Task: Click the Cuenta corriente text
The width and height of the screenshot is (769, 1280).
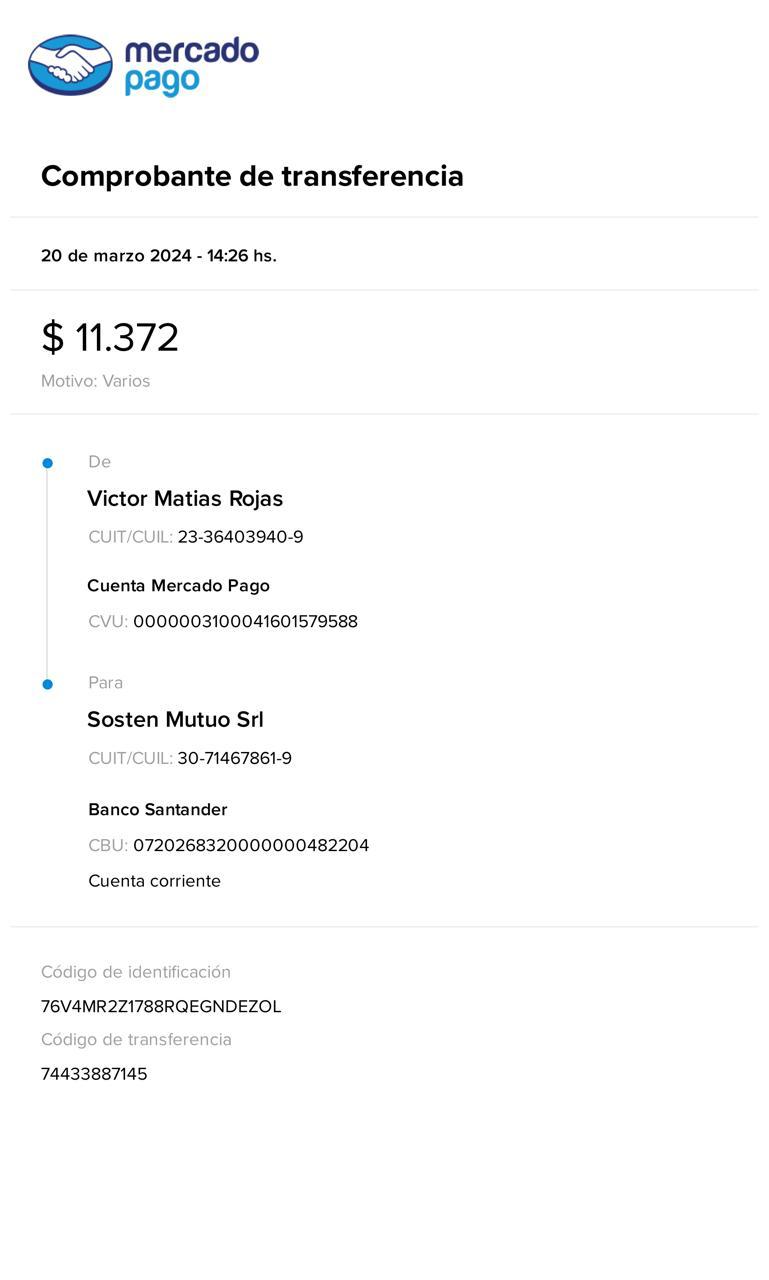Action: [154, 881]
